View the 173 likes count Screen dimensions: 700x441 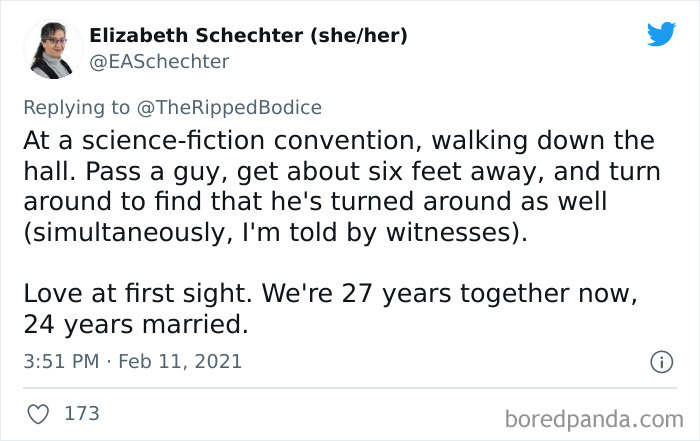tap(82, 412)
